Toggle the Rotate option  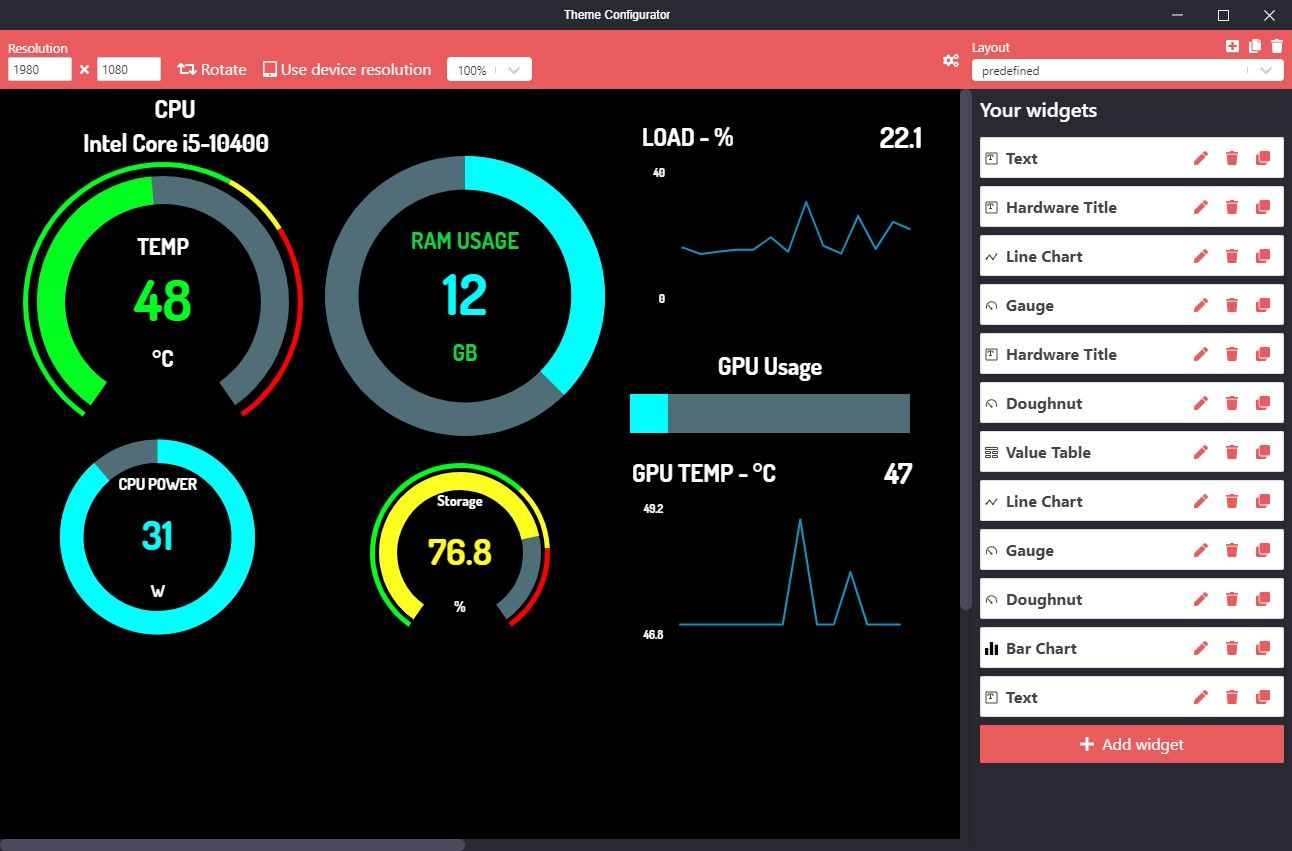pyautogui.click(x=211, y=69)
